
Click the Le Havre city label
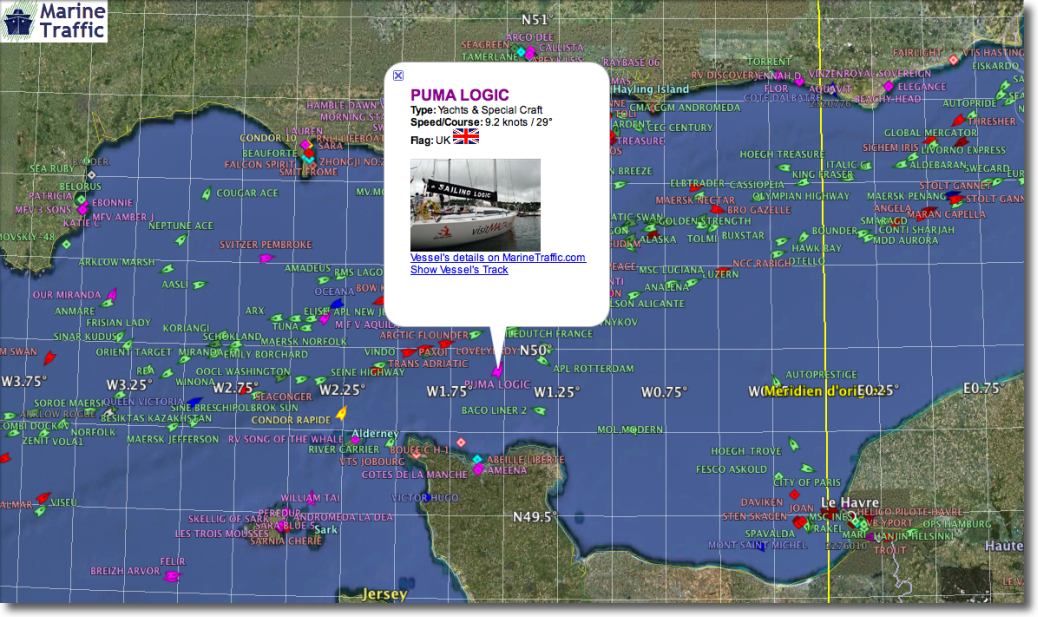pyautogui.click(x=850, y=502)
